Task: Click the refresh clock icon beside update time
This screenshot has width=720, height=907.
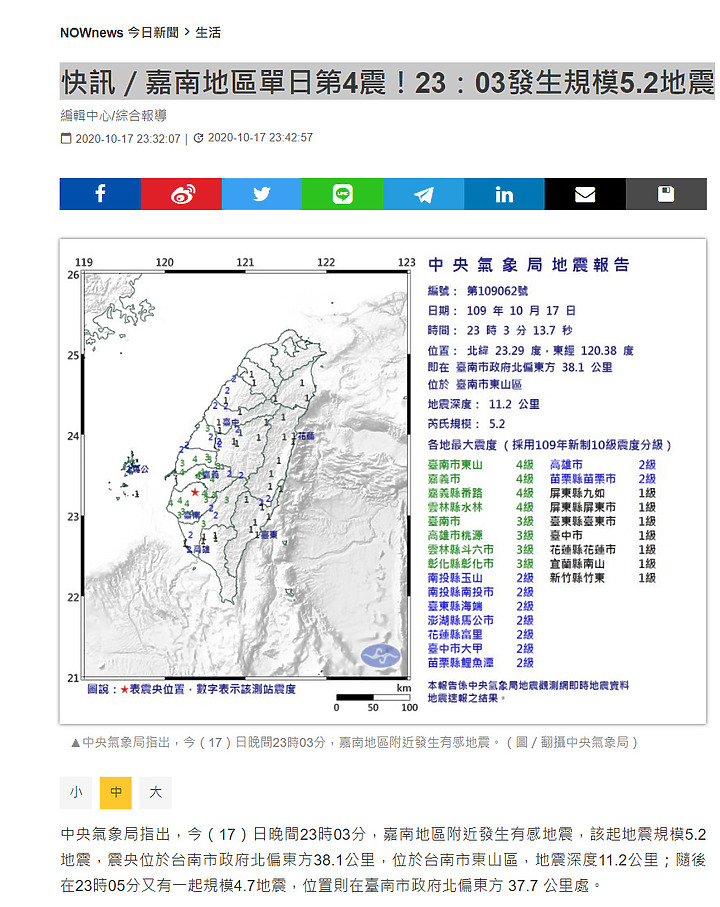Action: pyautogui.click(x=198, y=138)
